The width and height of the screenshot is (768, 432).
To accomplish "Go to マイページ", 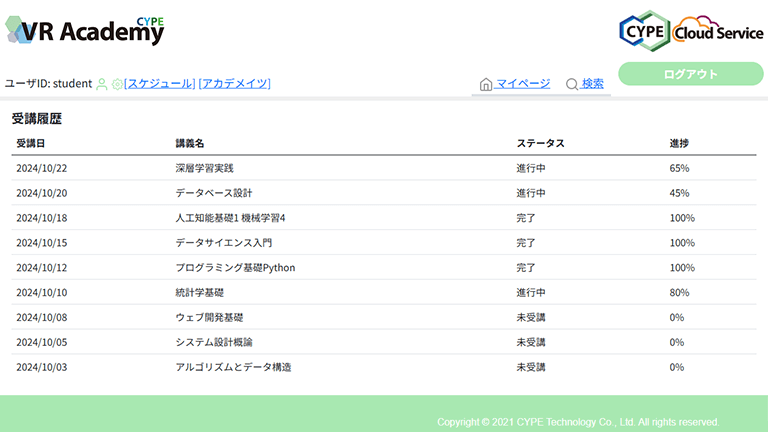I will click(523, 84).
